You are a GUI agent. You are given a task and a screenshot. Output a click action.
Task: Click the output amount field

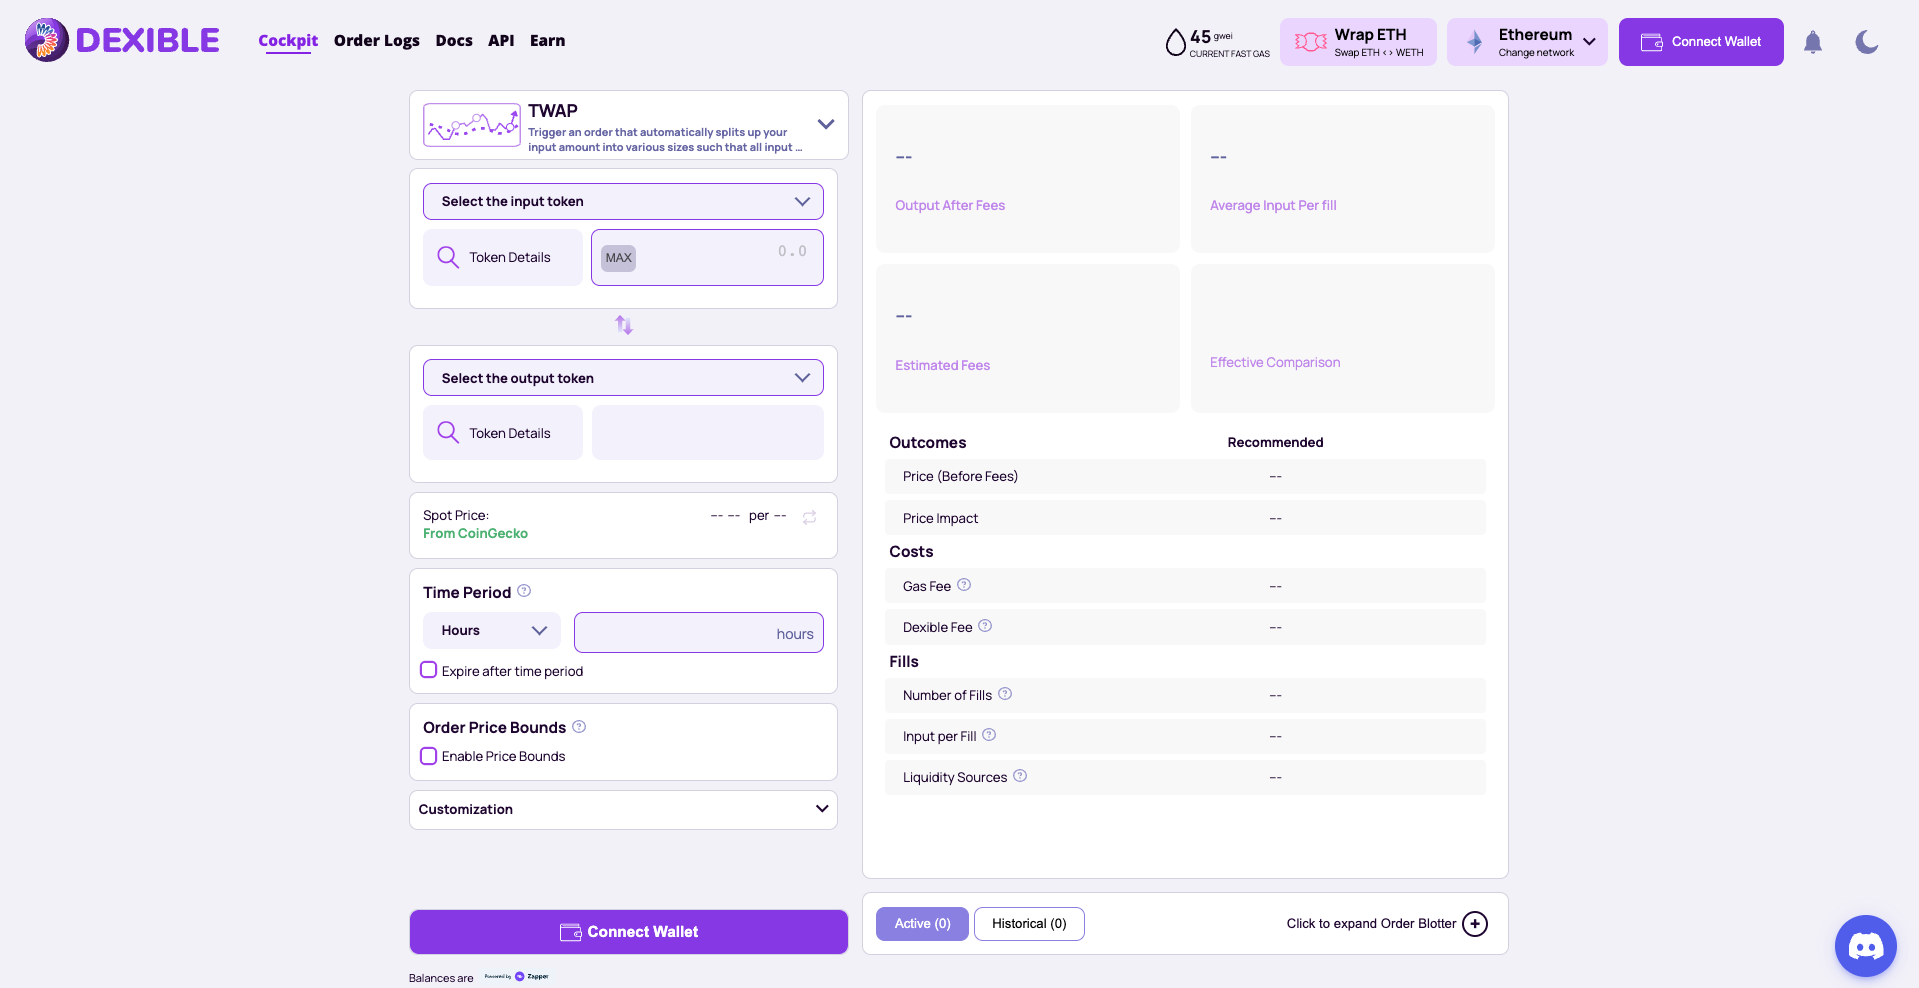pos(708,433)
